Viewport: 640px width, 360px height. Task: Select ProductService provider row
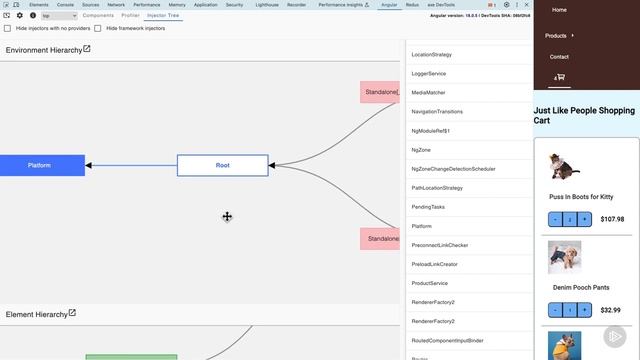point(469,283)
